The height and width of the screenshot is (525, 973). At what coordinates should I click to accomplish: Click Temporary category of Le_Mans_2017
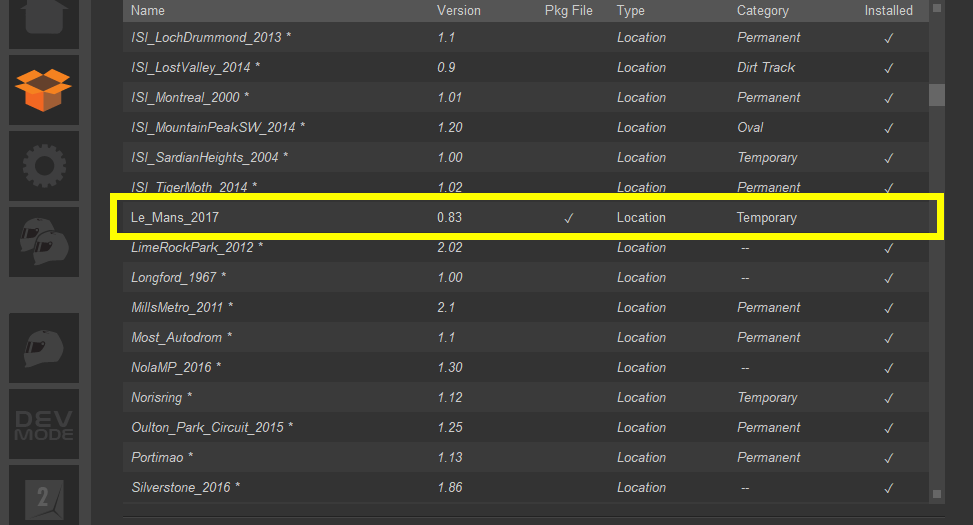pyautogui.click(x=766, y=217)
